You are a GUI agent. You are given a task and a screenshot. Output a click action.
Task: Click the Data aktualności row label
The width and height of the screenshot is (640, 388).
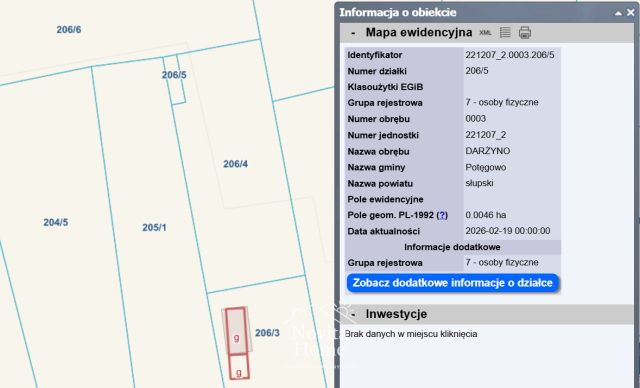(384, 231)
